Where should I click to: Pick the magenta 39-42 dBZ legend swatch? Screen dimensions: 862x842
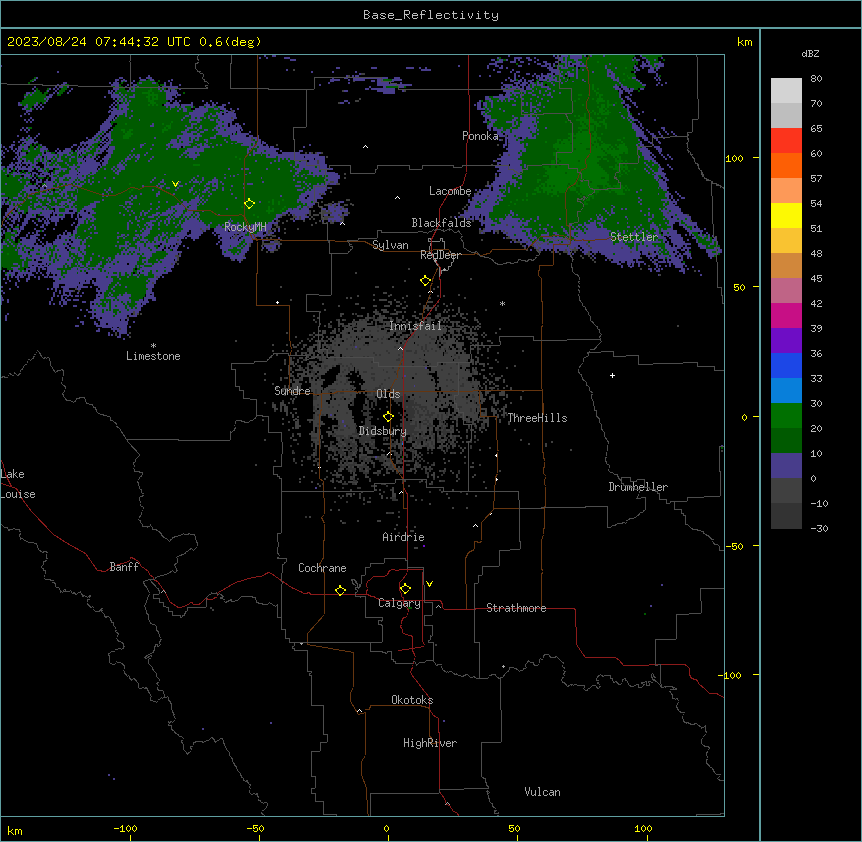coord(786,315)
